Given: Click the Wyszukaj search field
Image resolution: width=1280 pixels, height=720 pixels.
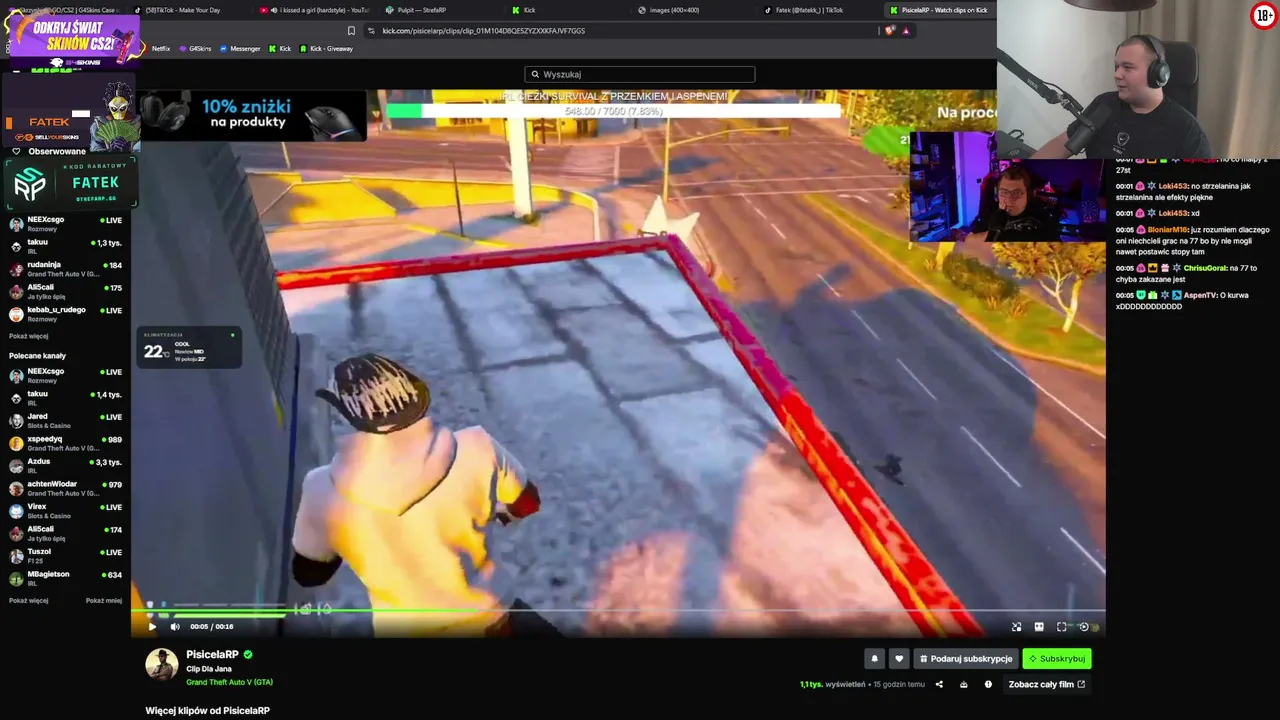Looking at the screenshot, I should 640,74.
